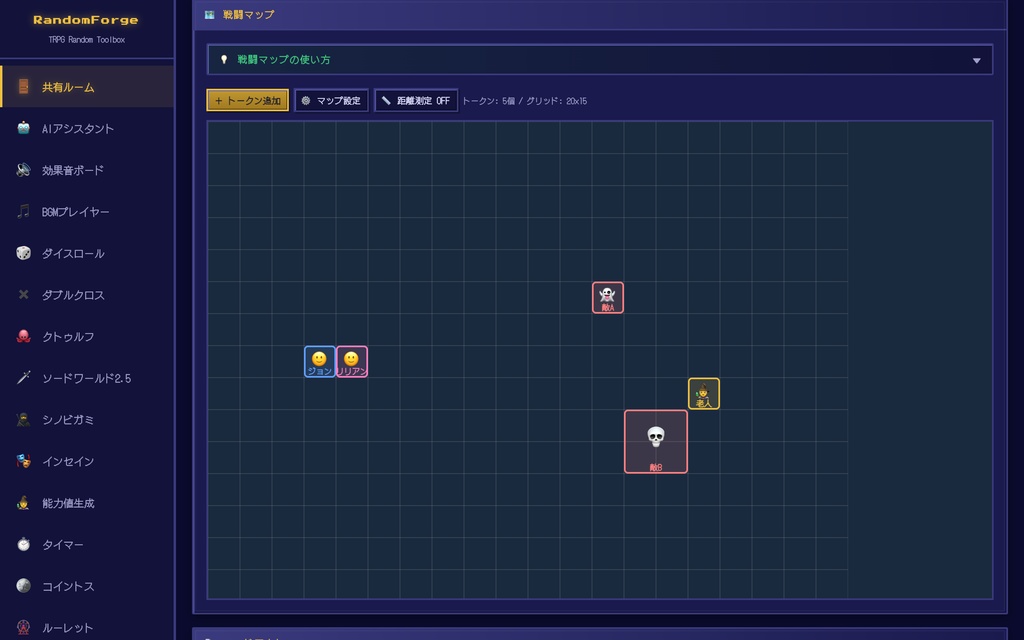Click the ＋トークン追加 button
The height and width of the screenshot is (640, 1024).
[x=248, y=101]
